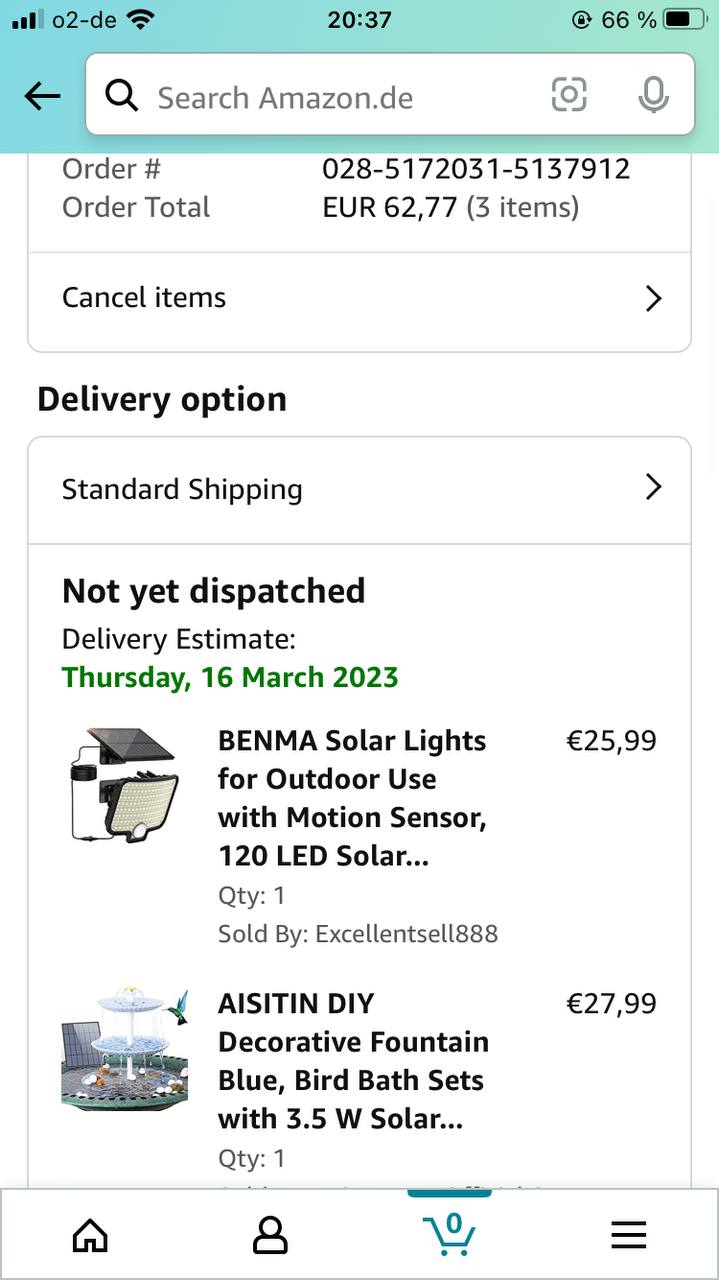Open BENMA Solar Lights product image

coord(124,785)
